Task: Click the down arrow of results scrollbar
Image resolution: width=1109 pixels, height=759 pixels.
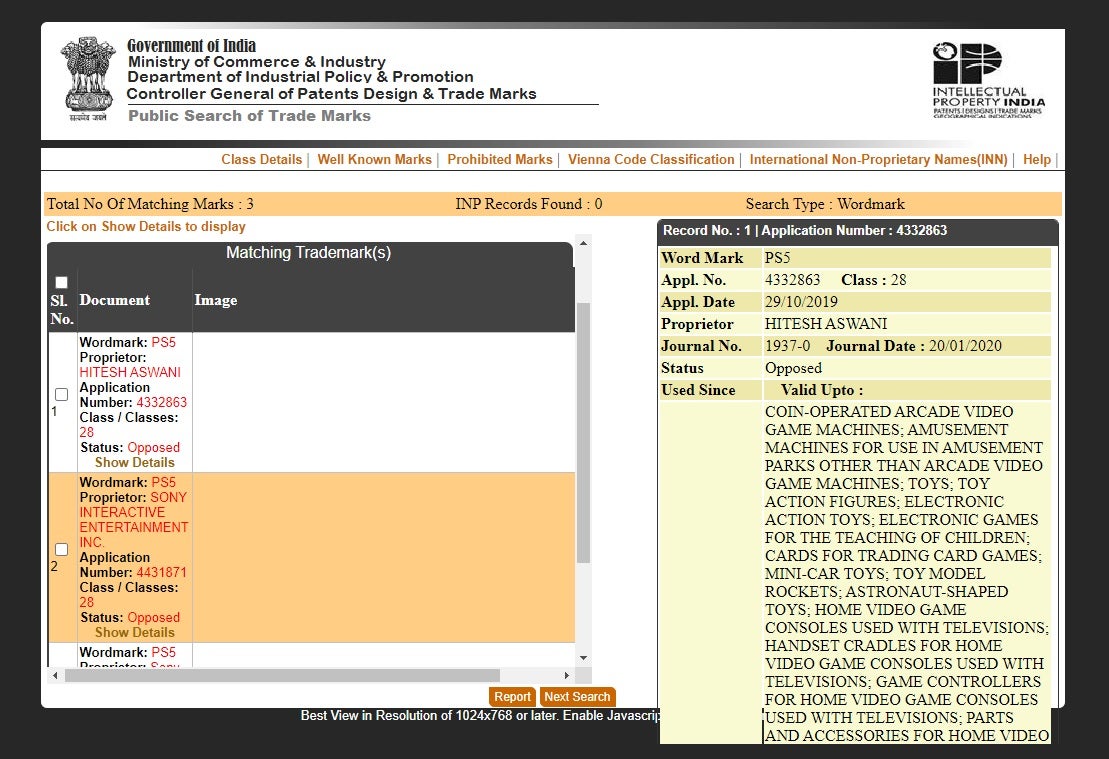Action: tap(583, 658)
